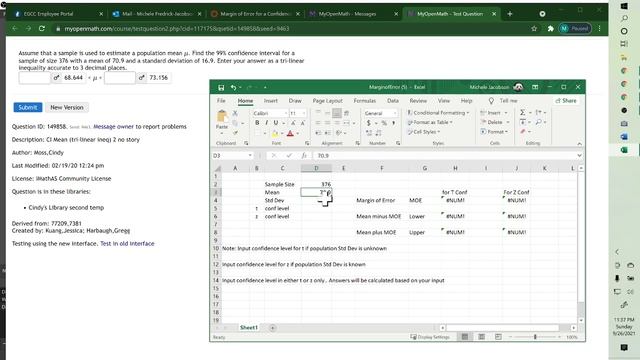Save the Excel workbook with the disk icon
Screen dimensions: 640x360
[221, 87]
